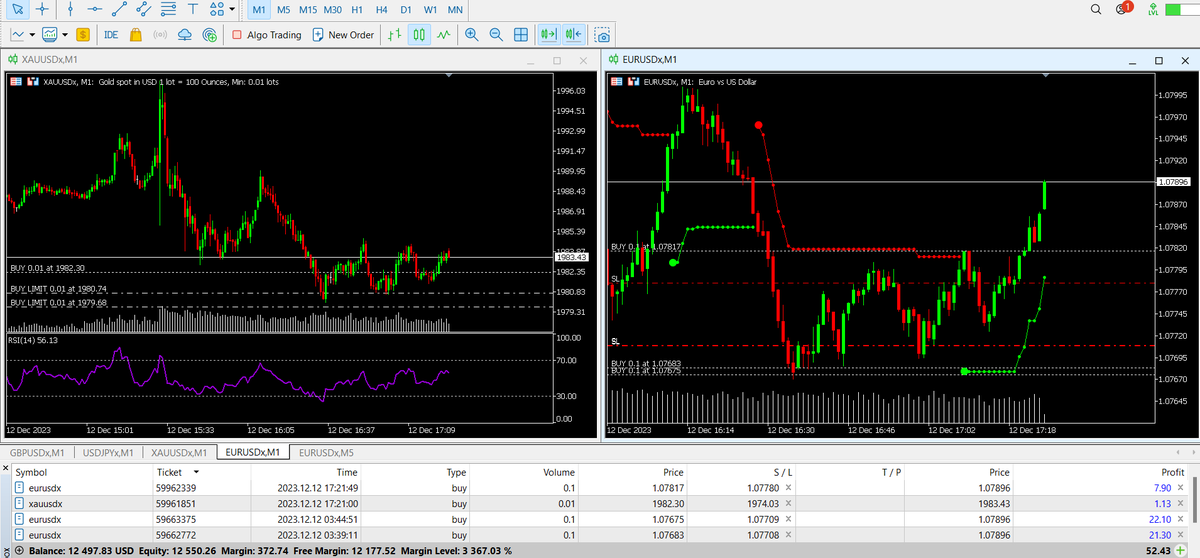Open search with magnifier icon
Screen dimensions: 1200x558
click(1097, 9)
